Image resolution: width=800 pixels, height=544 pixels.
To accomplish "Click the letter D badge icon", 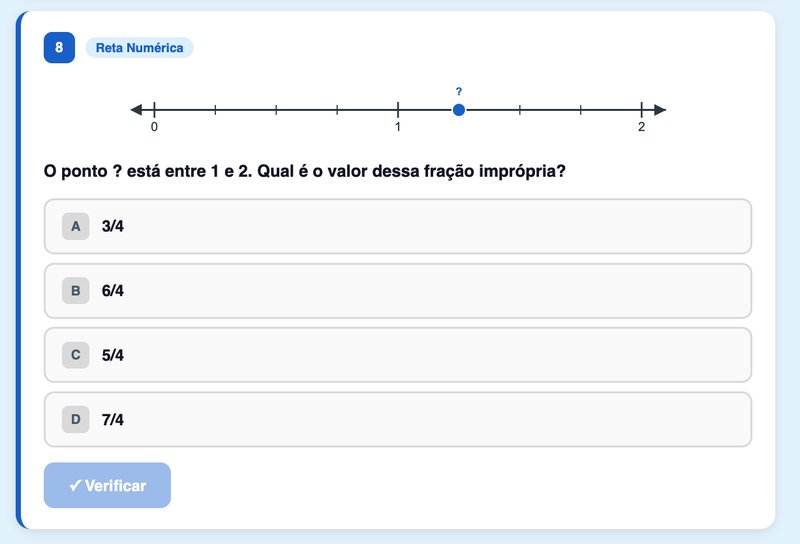I will pos(76,419).
